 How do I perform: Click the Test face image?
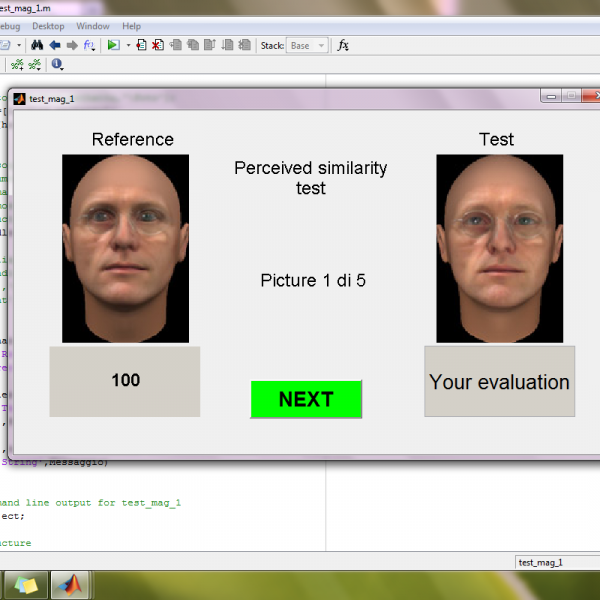(499, 248)
